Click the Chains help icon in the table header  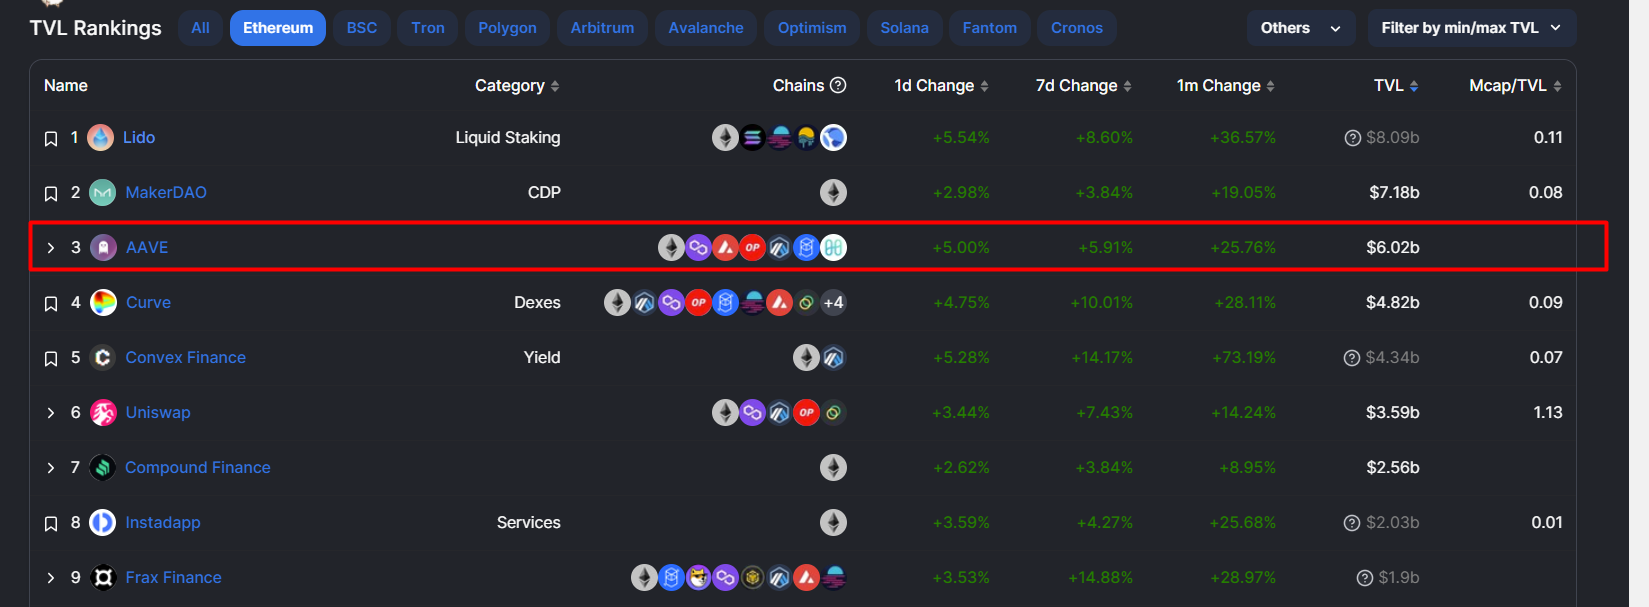pos(840,85)
